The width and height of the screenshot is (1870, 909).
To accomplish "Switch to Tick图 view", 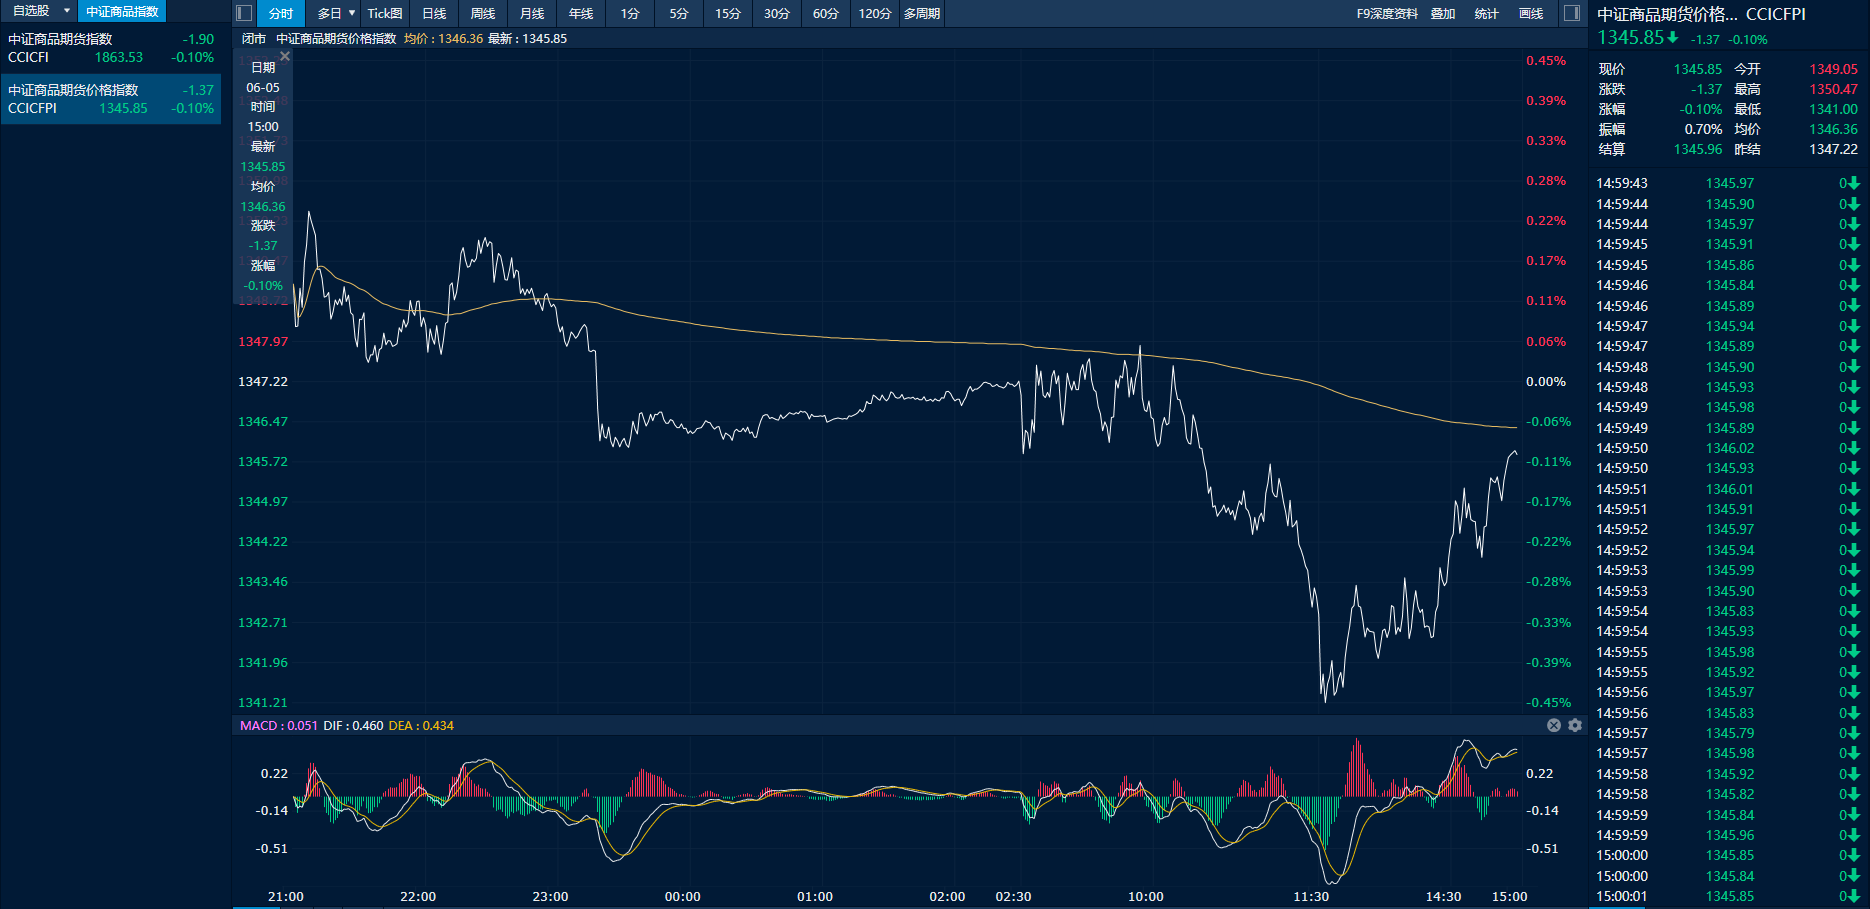I will click(x=384, y=13).
